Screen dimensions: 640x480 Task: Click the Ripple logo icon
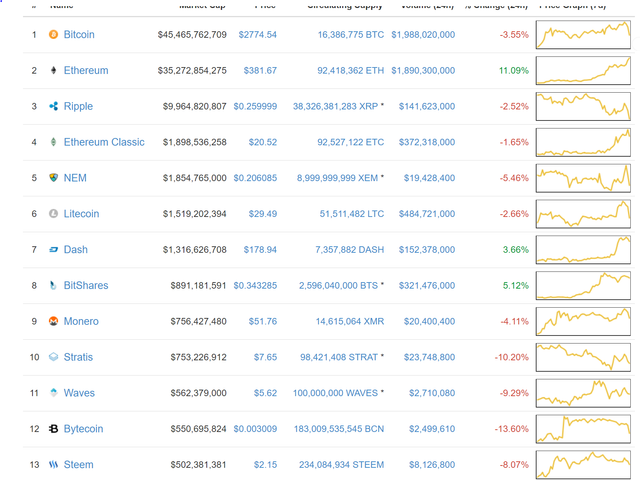pos(53,107)
